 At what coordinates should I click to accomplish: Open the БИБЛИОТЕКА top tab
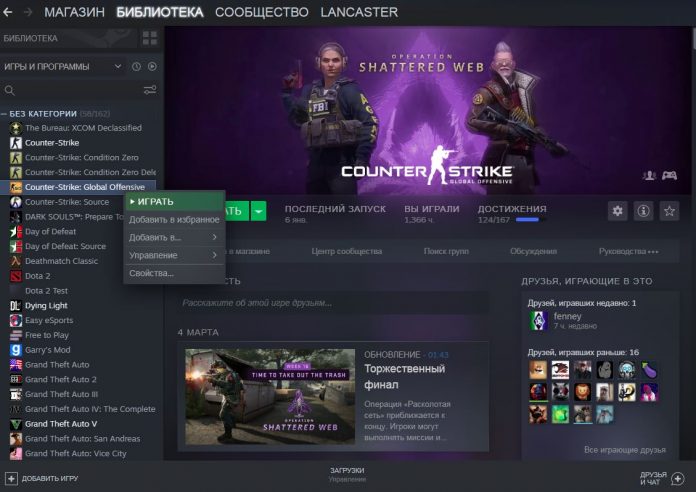point(160,12)
